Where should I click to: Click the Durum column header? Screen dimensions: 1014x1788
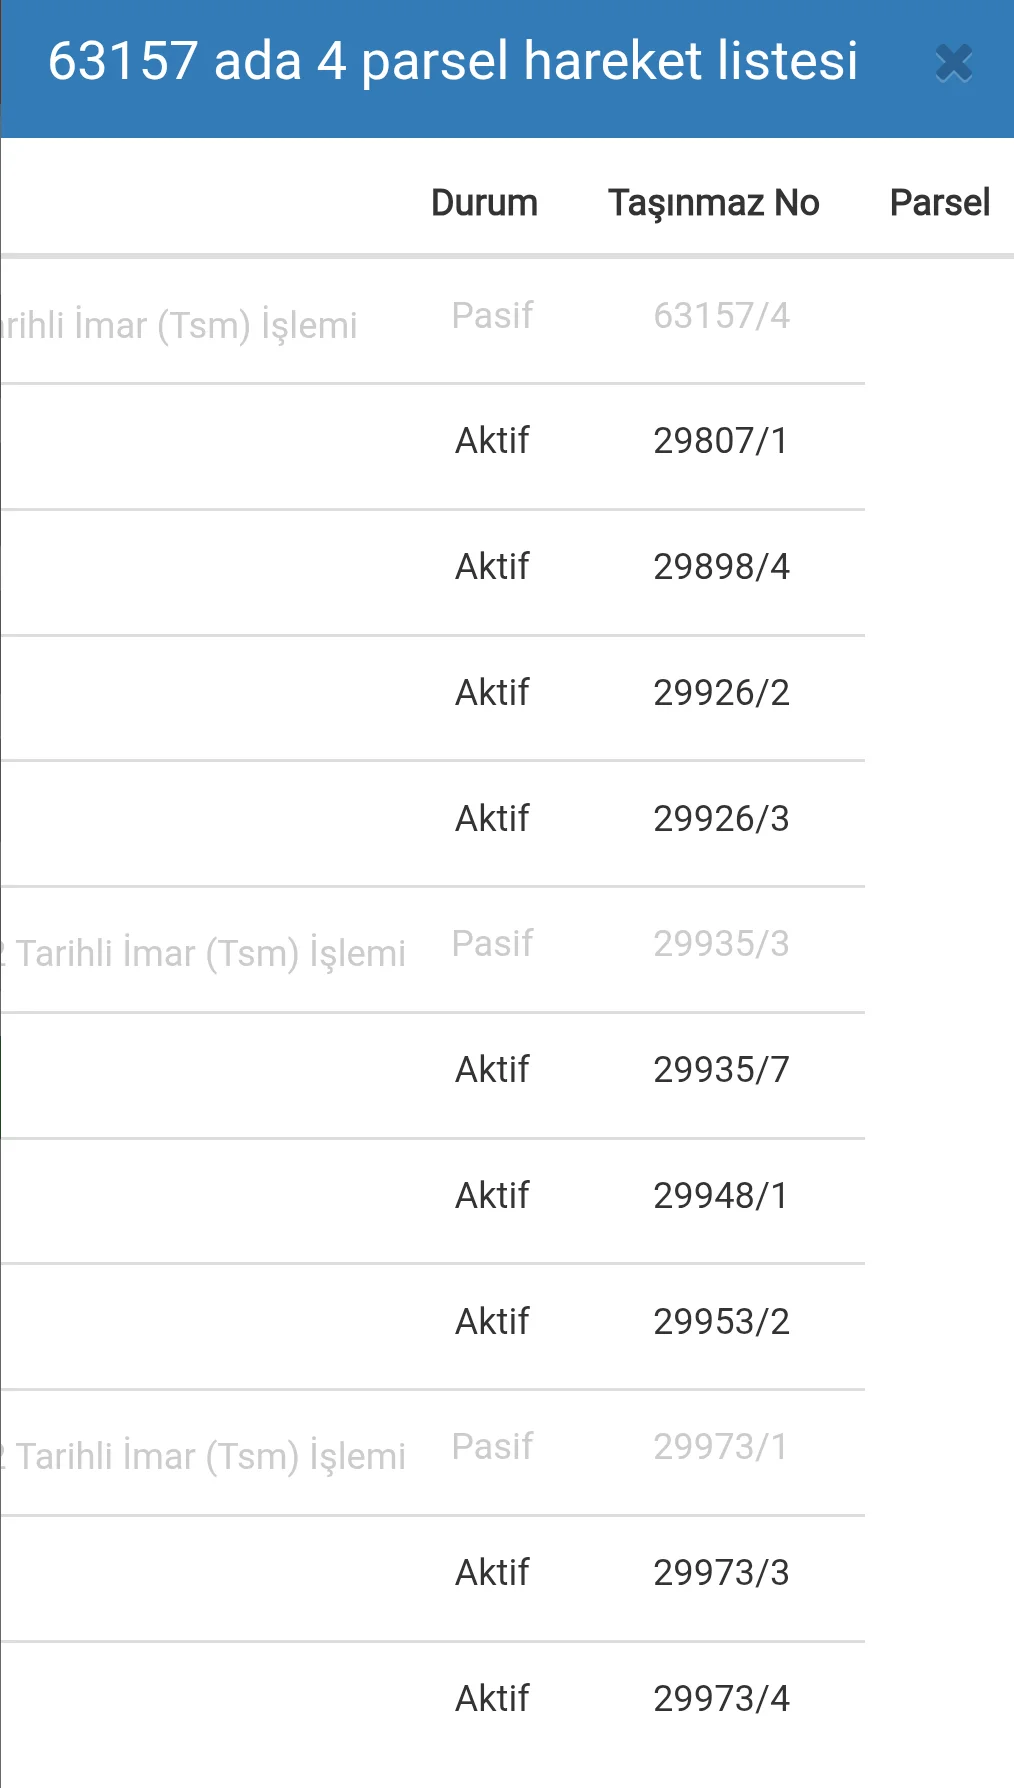[x=484, y=203]
